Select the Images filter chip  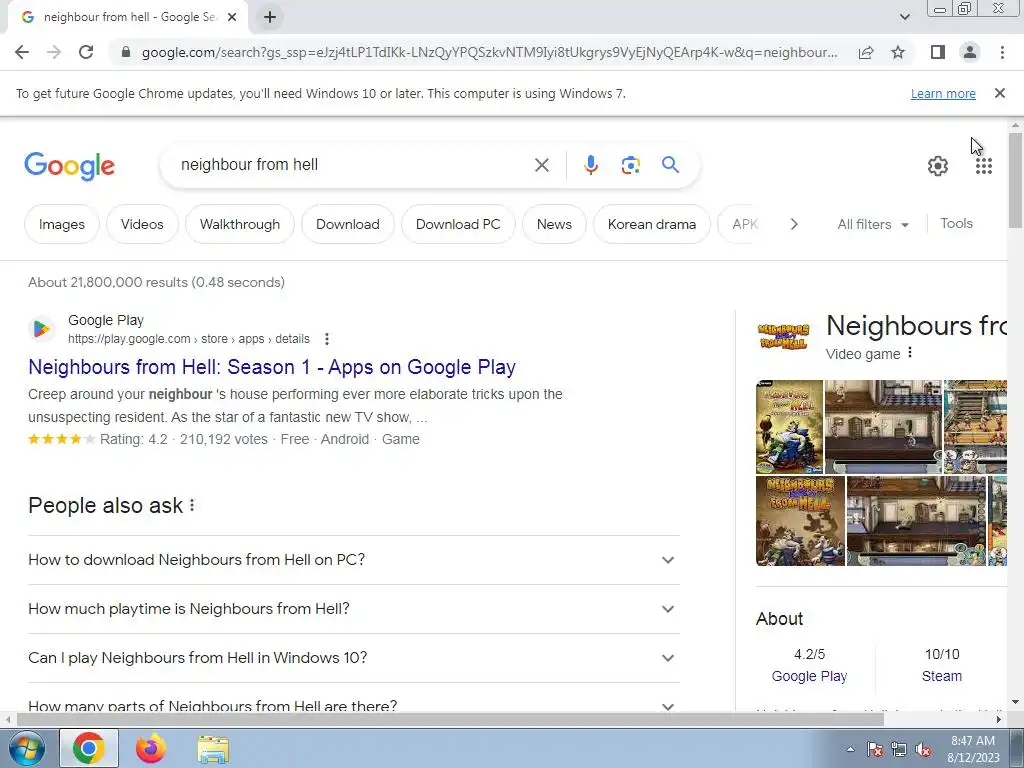point(62,224)
